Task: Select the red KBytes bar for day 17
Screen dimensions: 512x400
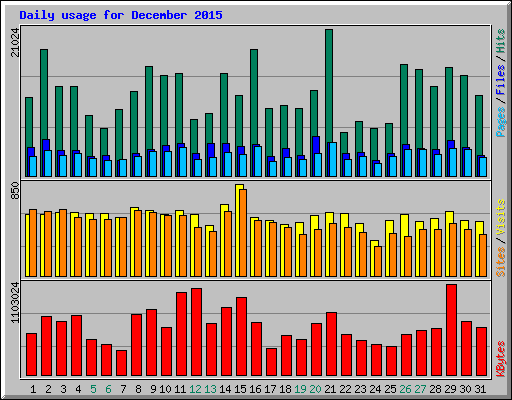Action: tap(271, 362)
